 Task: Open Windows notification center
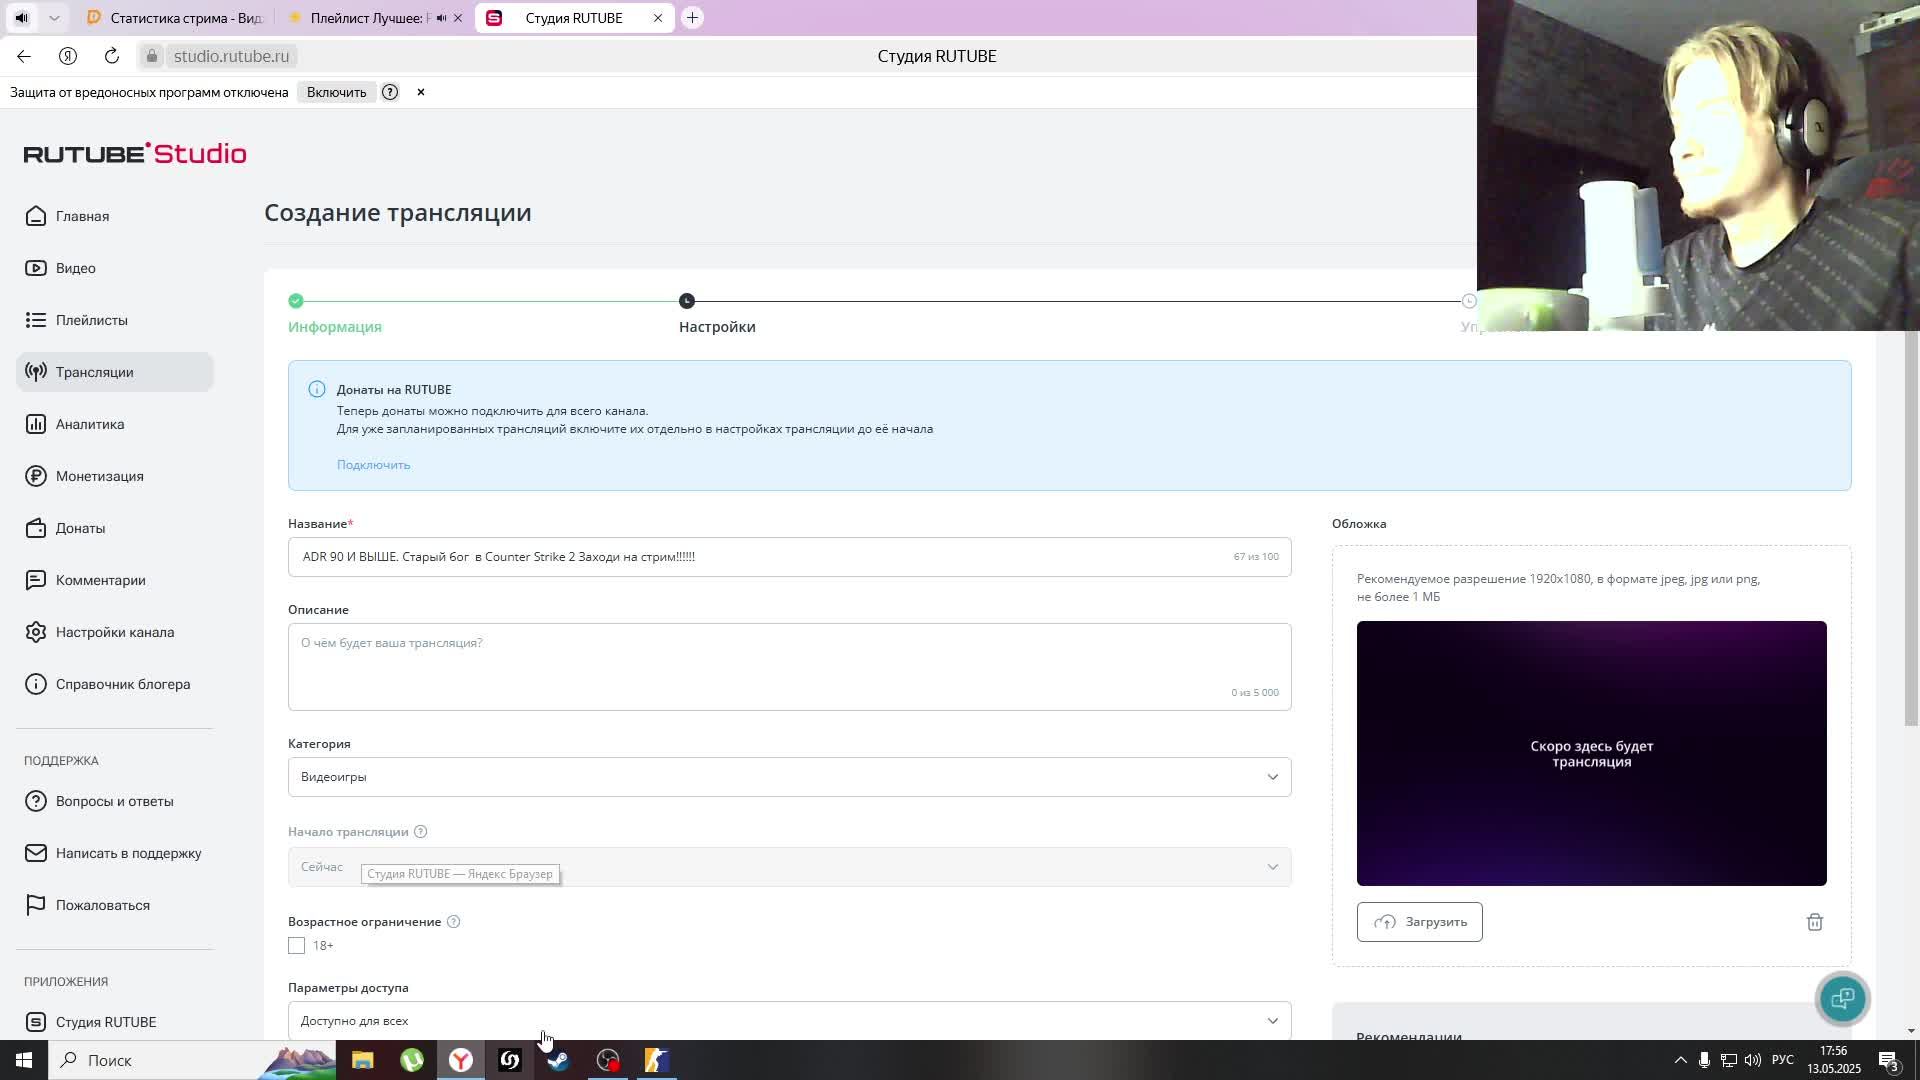click(1888, 1060)
